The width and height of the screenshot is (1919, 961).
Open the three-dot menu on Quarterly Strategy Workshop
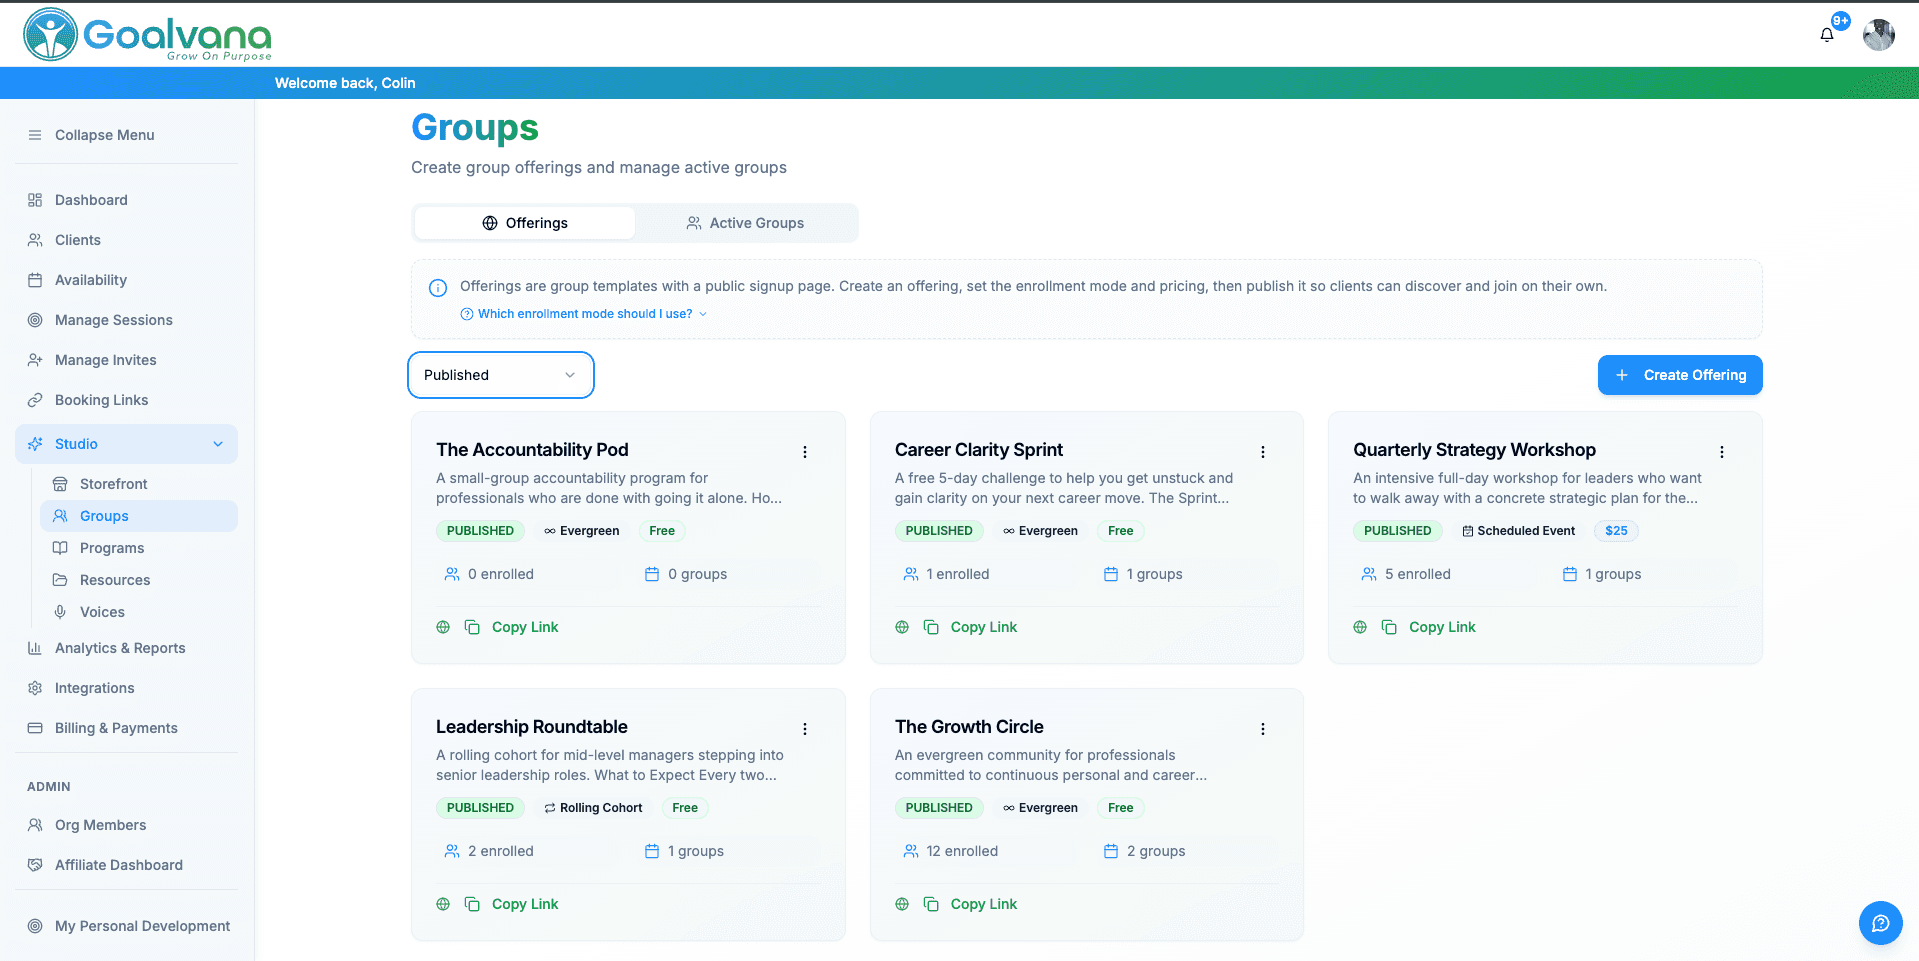(x=1721, y=451)
